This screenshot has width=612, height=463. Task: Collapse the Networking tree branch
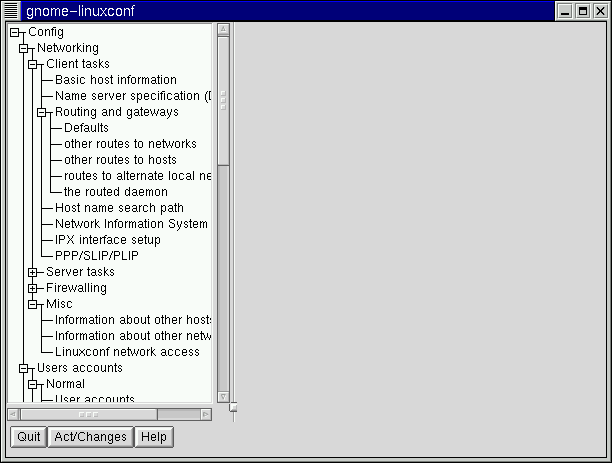(x=23, y=48)
